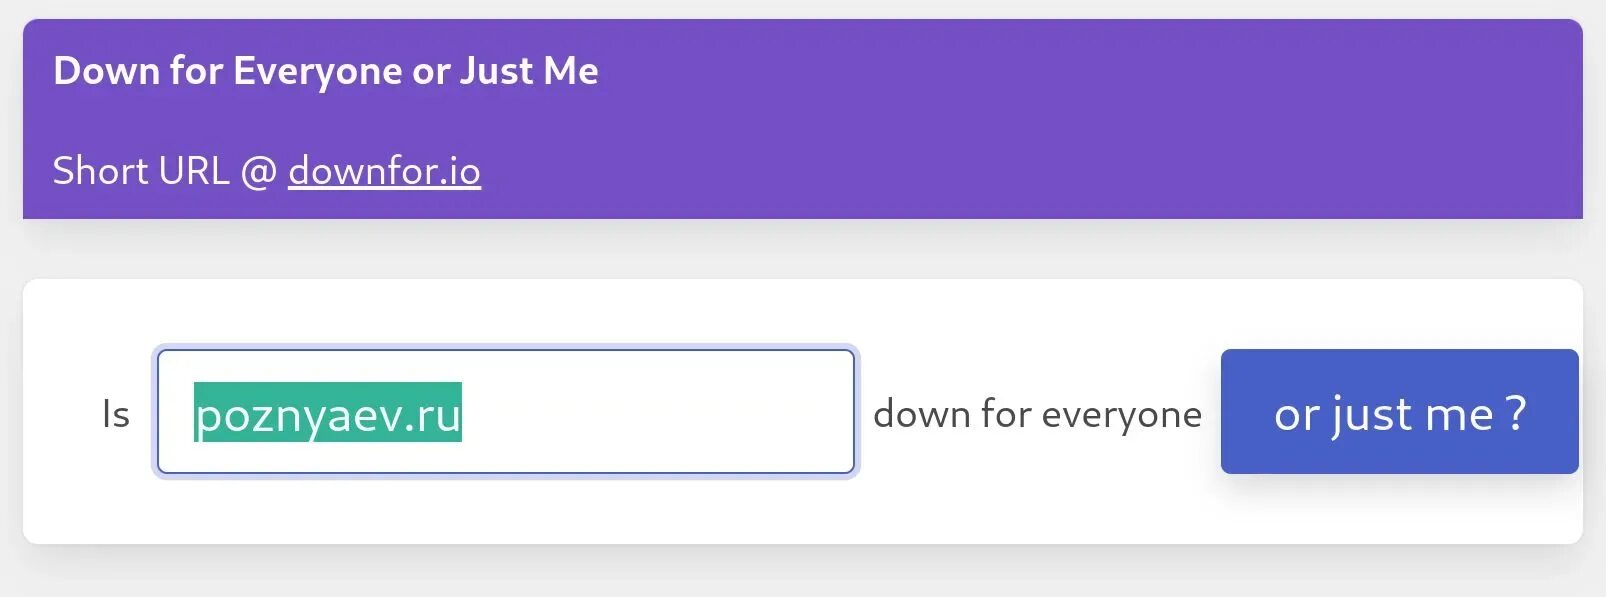The height and width of the screenshot is (597, 1606).
Task: Click the highlighted poznyaev.ru text
Action: coord(327,413)
